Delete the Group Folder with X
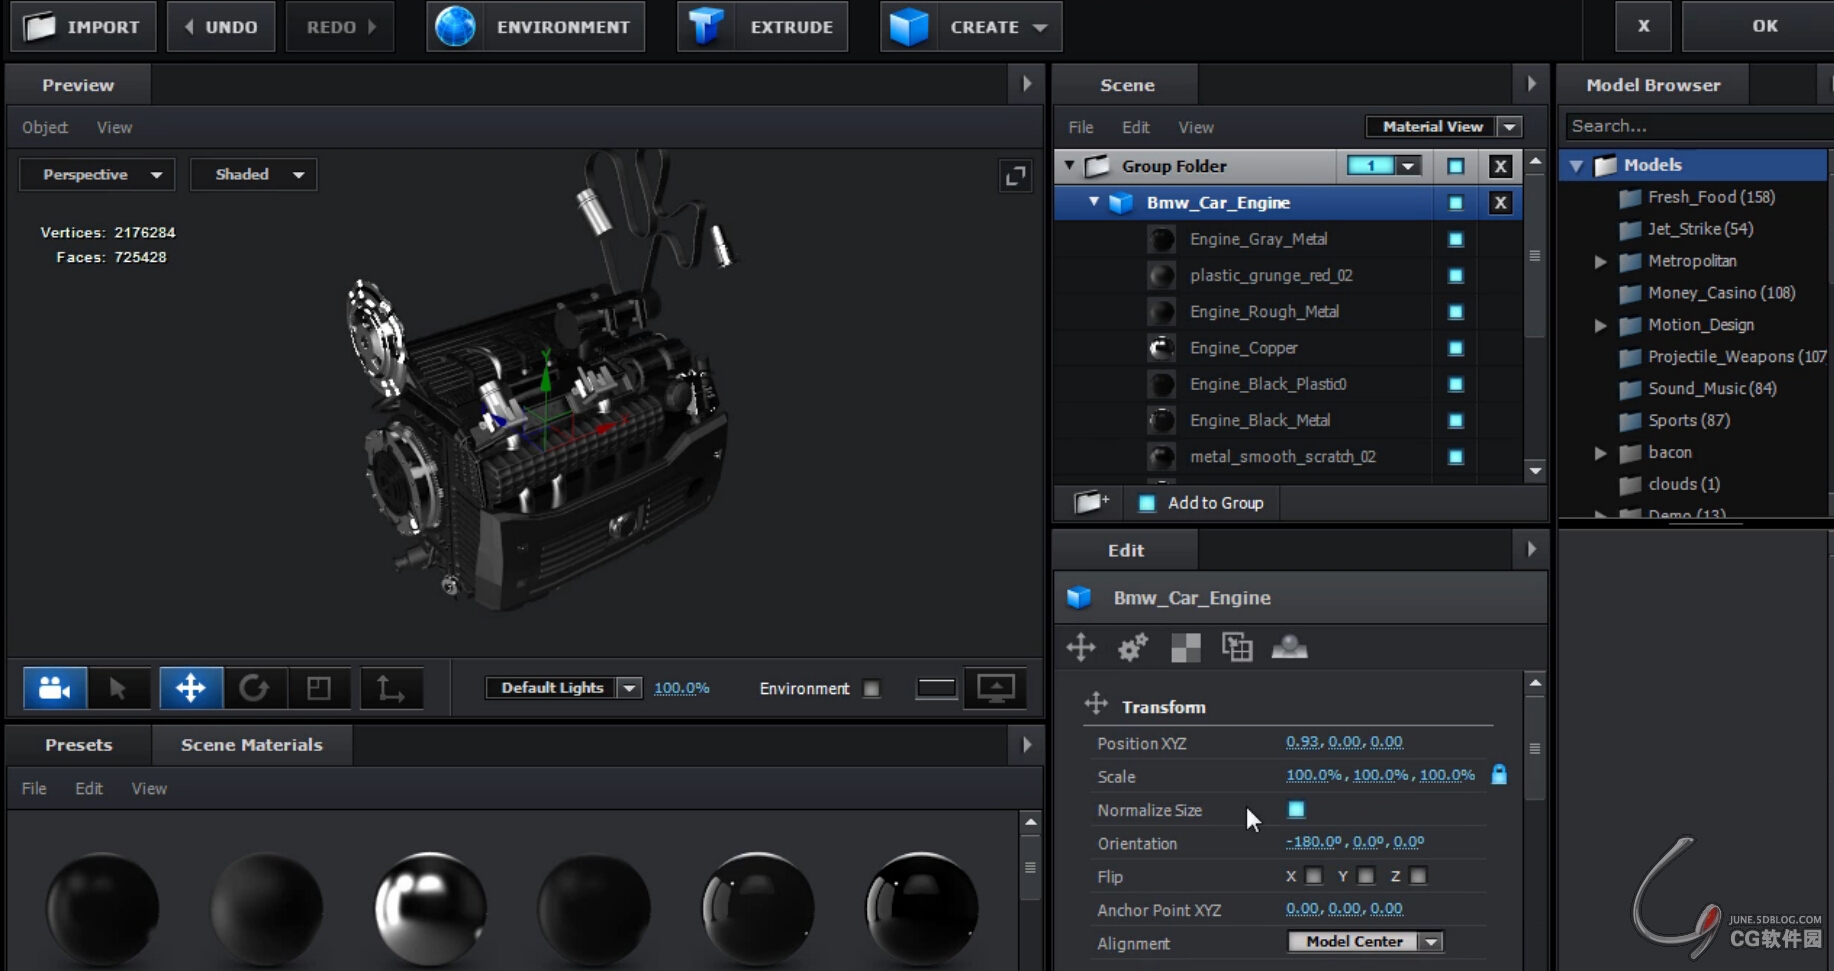Image resolution: width=1834 pixels, height=971 pixels. click(1500, 167)
